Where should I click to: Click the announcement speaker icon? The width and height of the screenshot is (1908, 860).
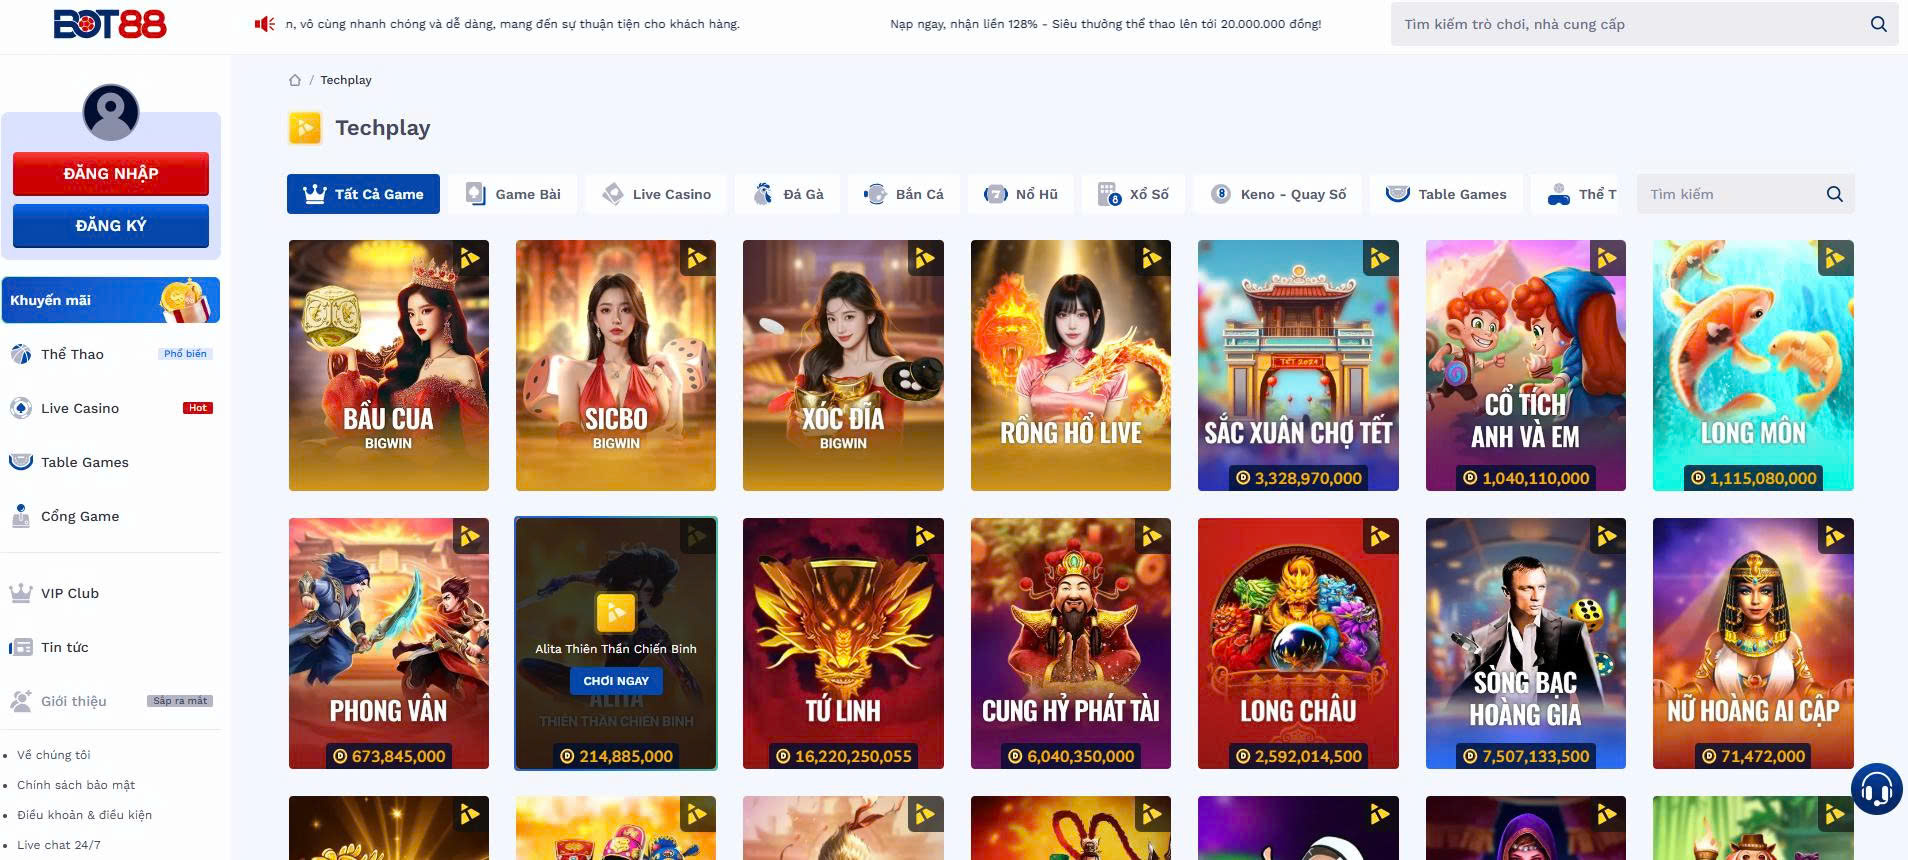264,24
